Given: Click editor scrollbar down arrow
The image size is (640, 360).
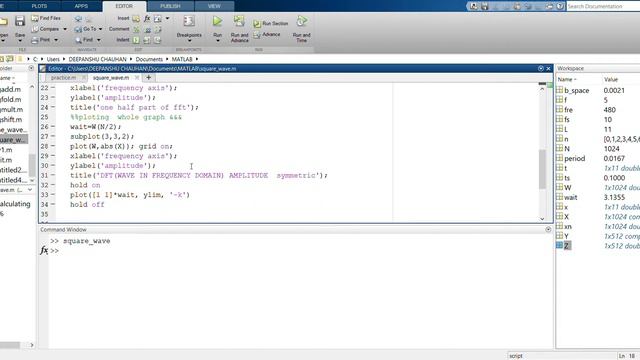Looking at the screenshot, I should (x=542, y=219).
